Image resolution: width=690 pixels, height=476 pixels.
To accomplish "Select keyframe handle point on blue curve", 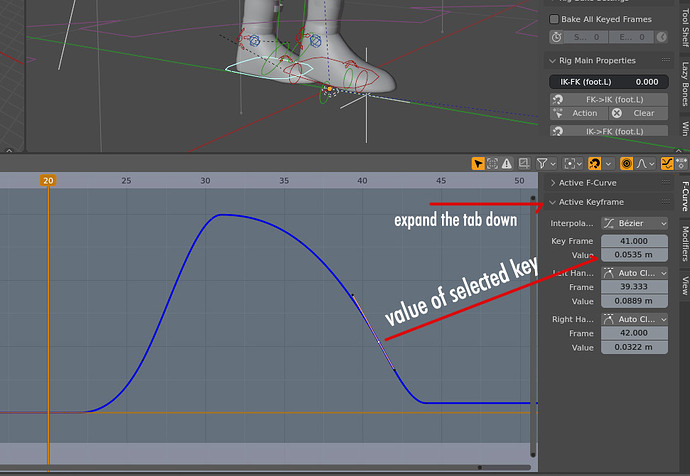I will pos(378,341).
